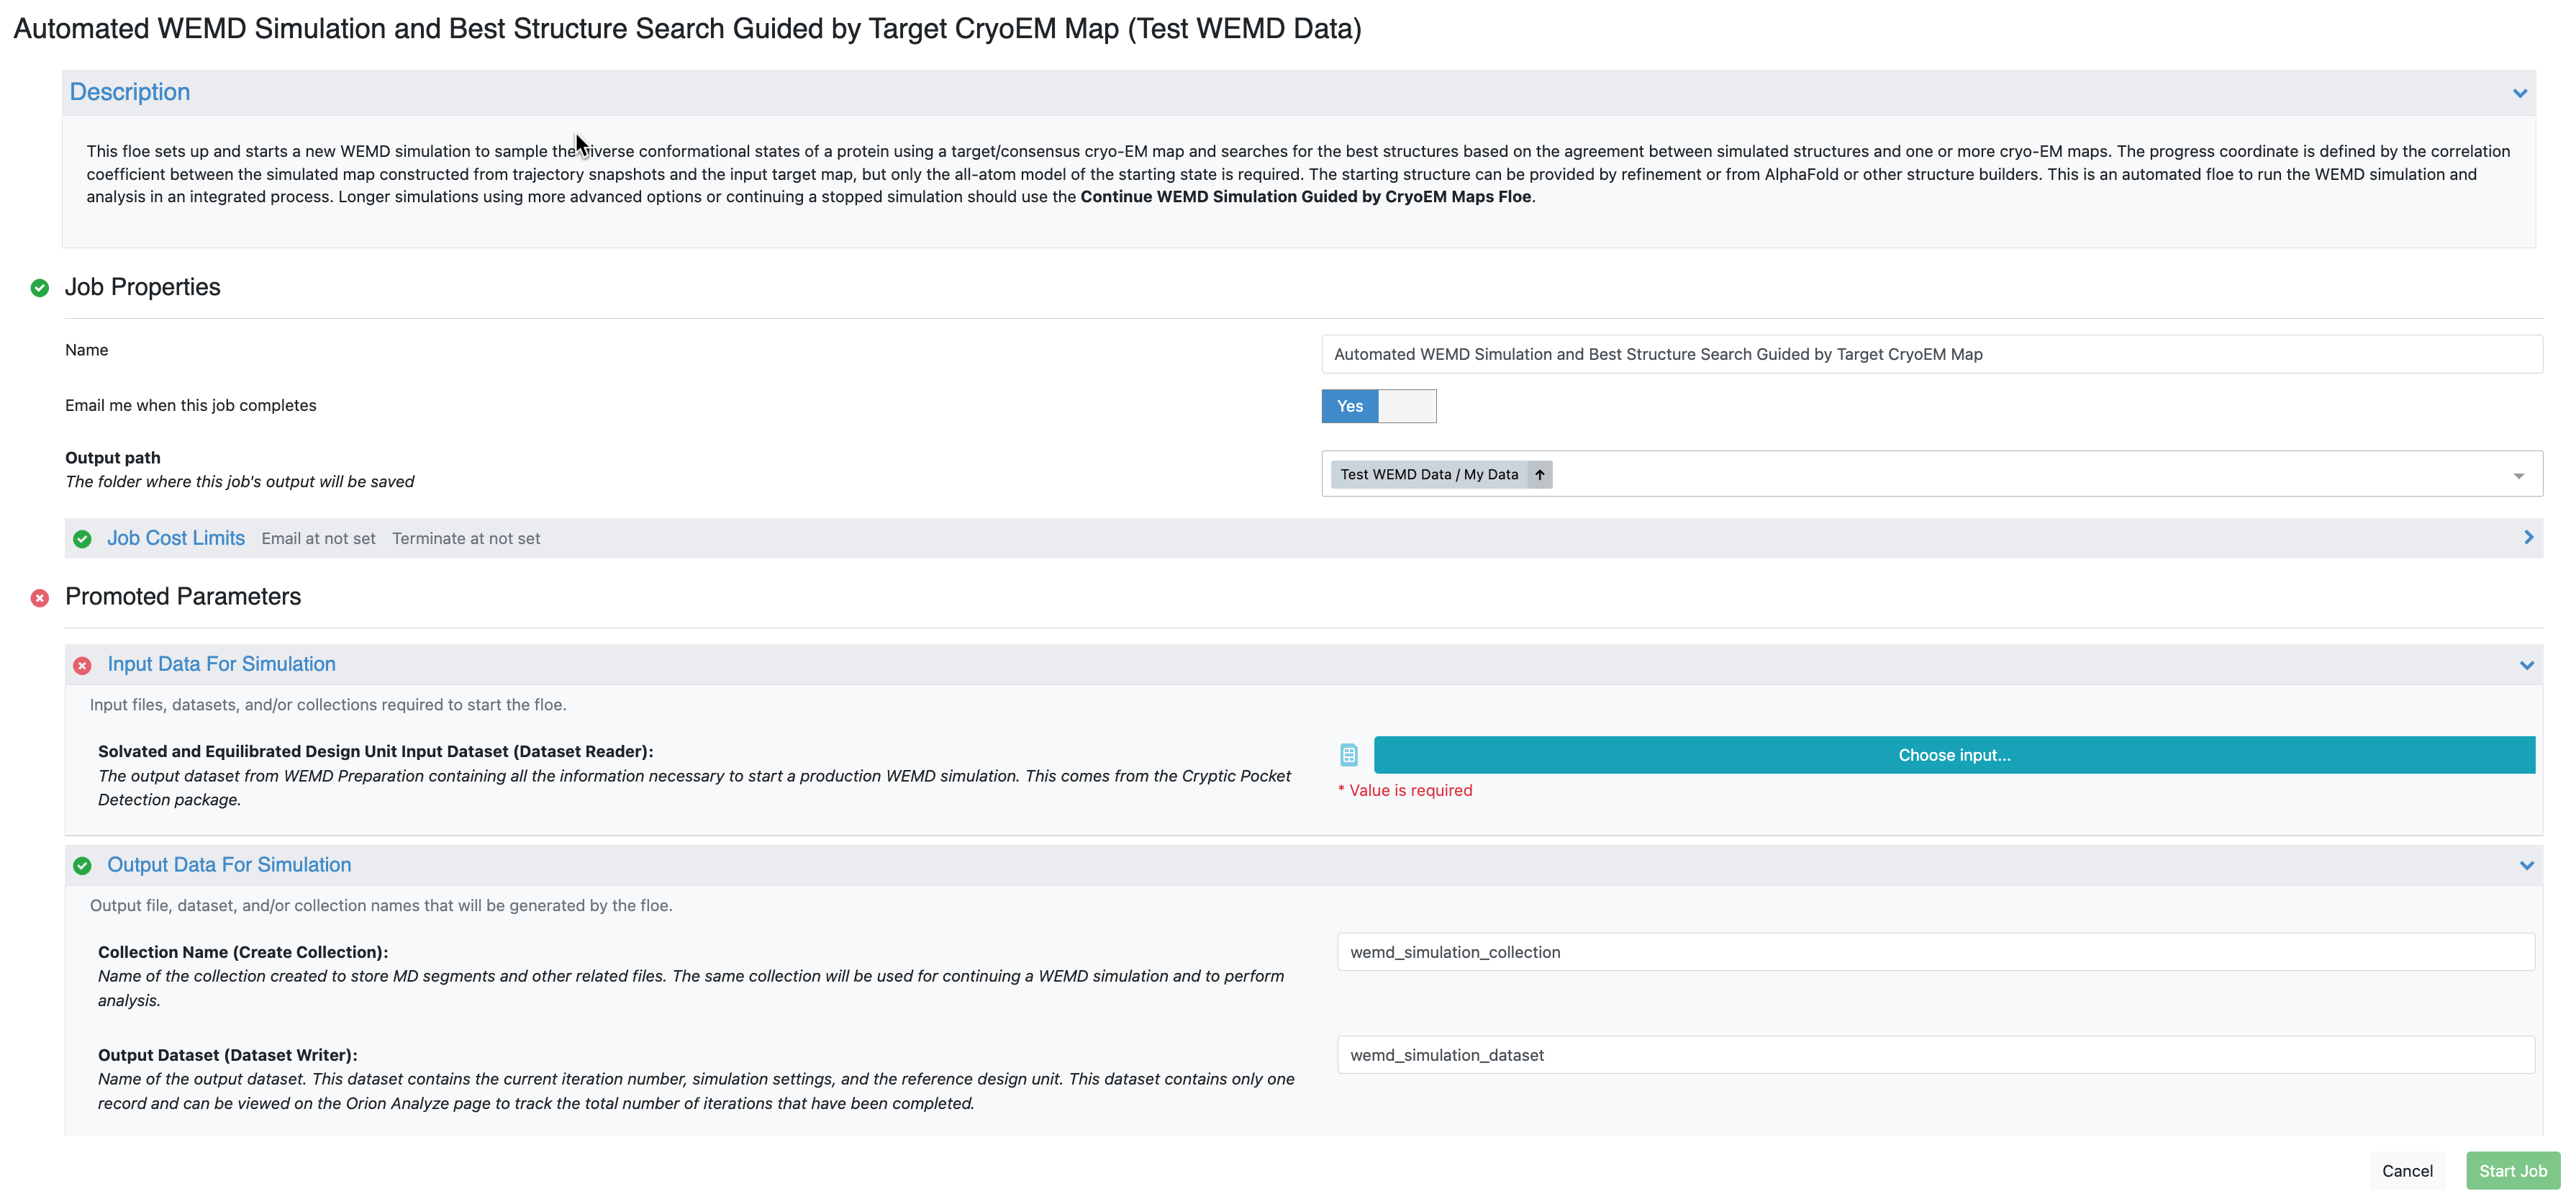Click the Output Dataset name field

[1935, 1055]
